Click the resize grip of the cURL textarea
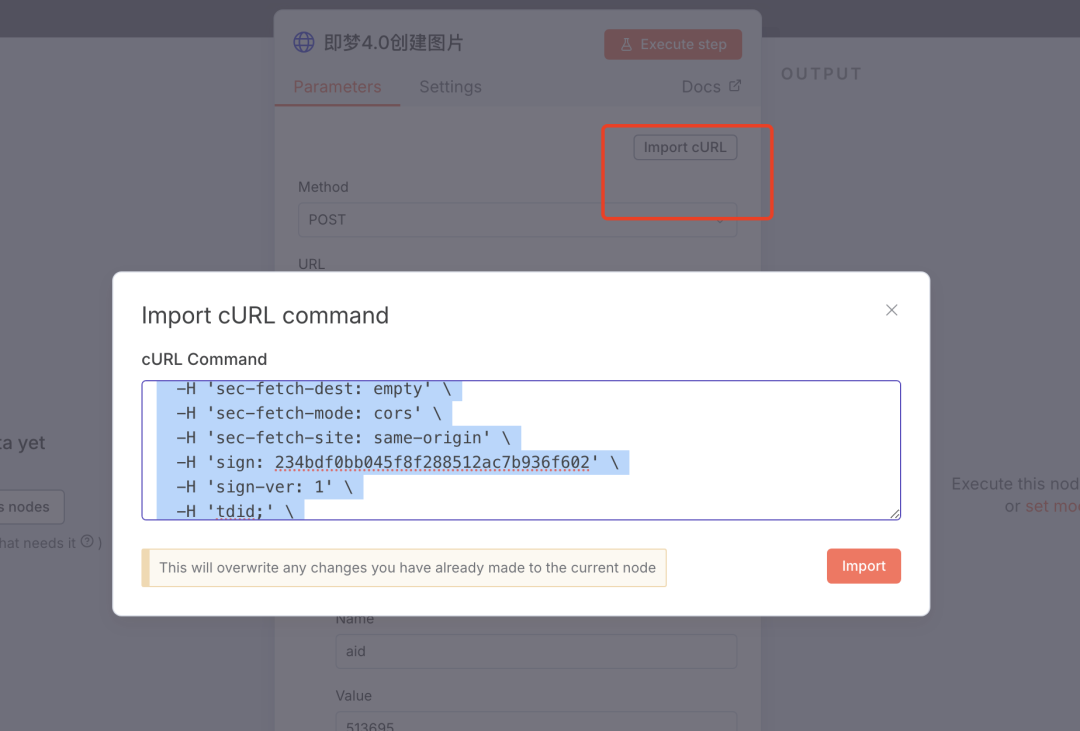This screenshot has width=1080, height=731. [893, 513]
